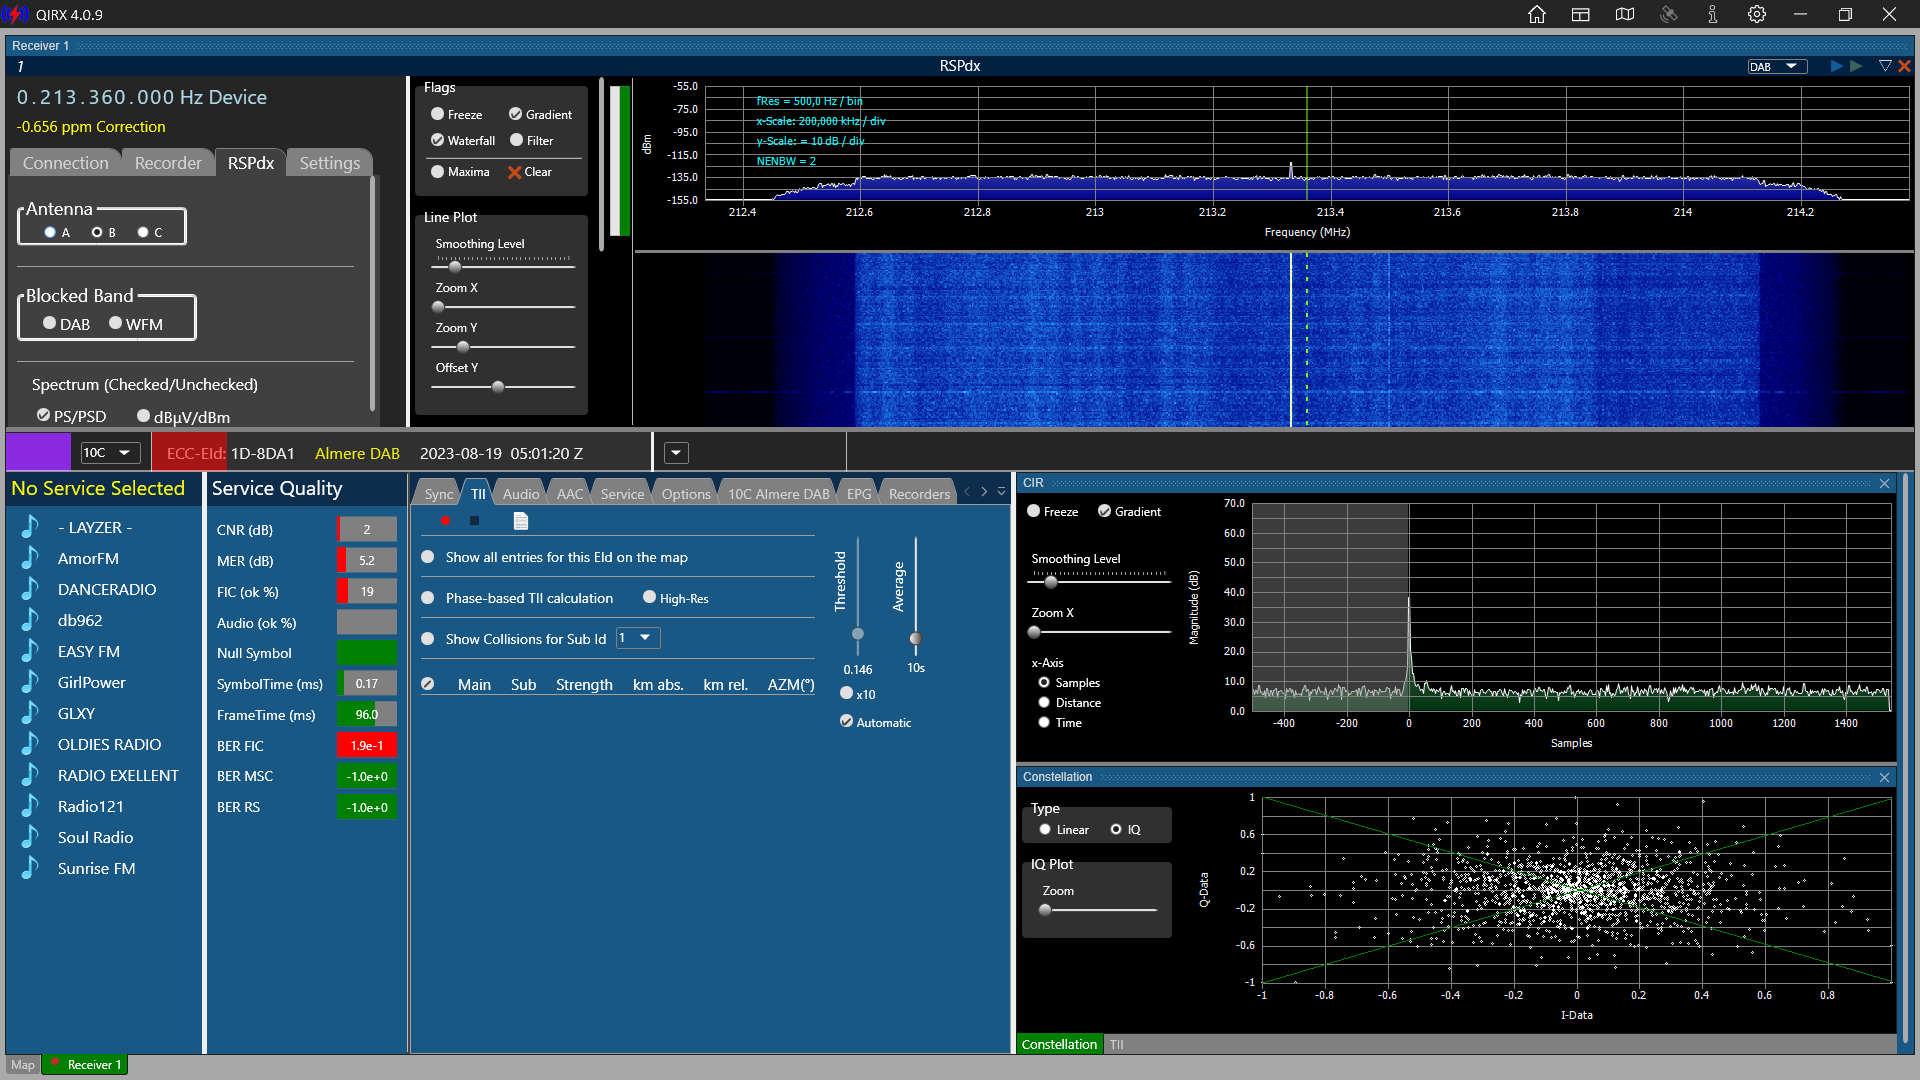The image size is (1920, 1080).
Task: Close the CIR panel
Action: [x=1884, y=483]
